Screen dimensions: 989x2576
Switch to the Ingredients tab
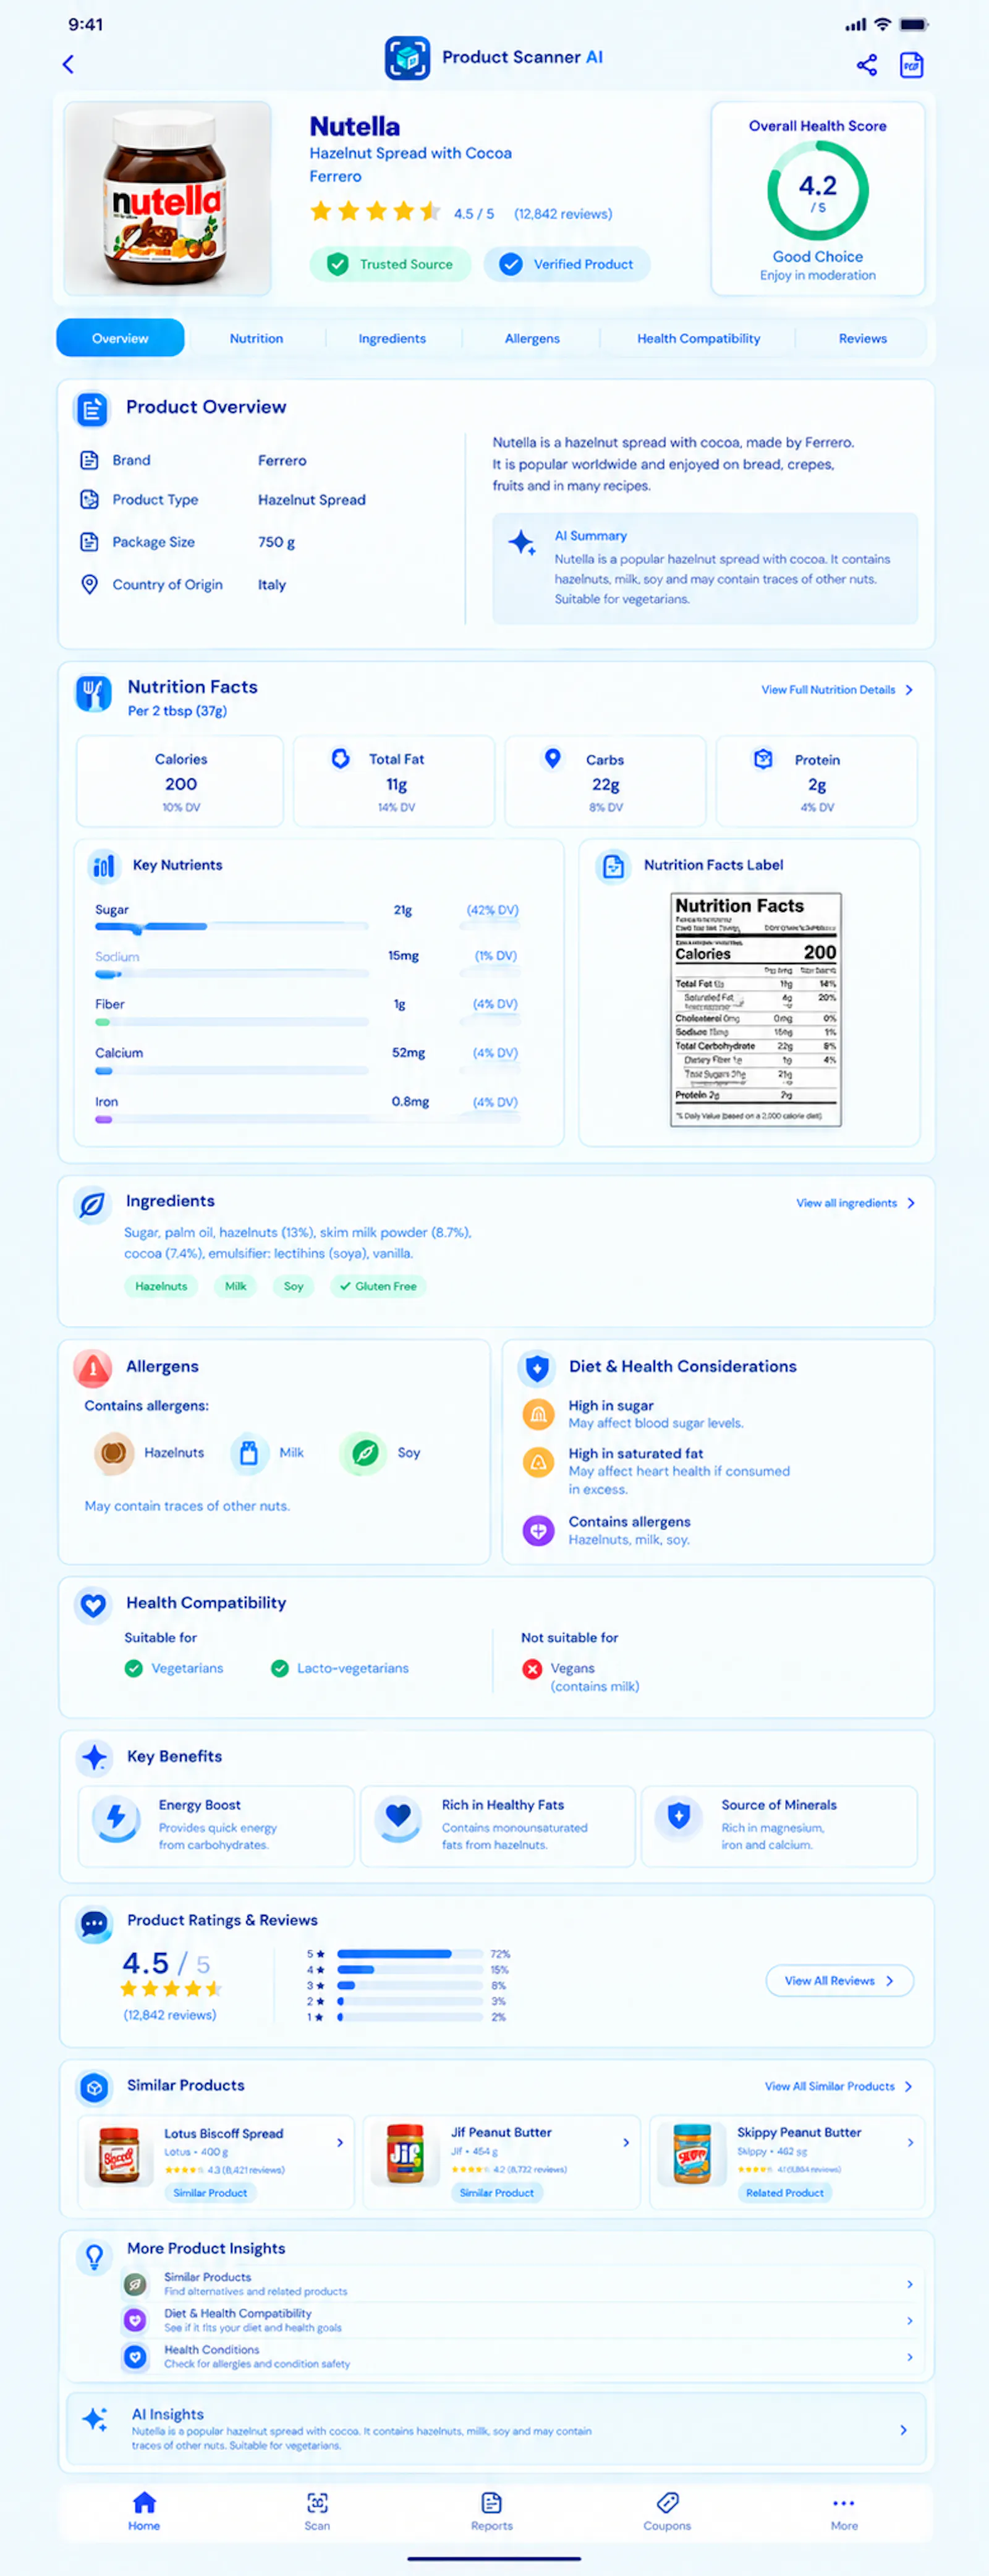[392, 338]
